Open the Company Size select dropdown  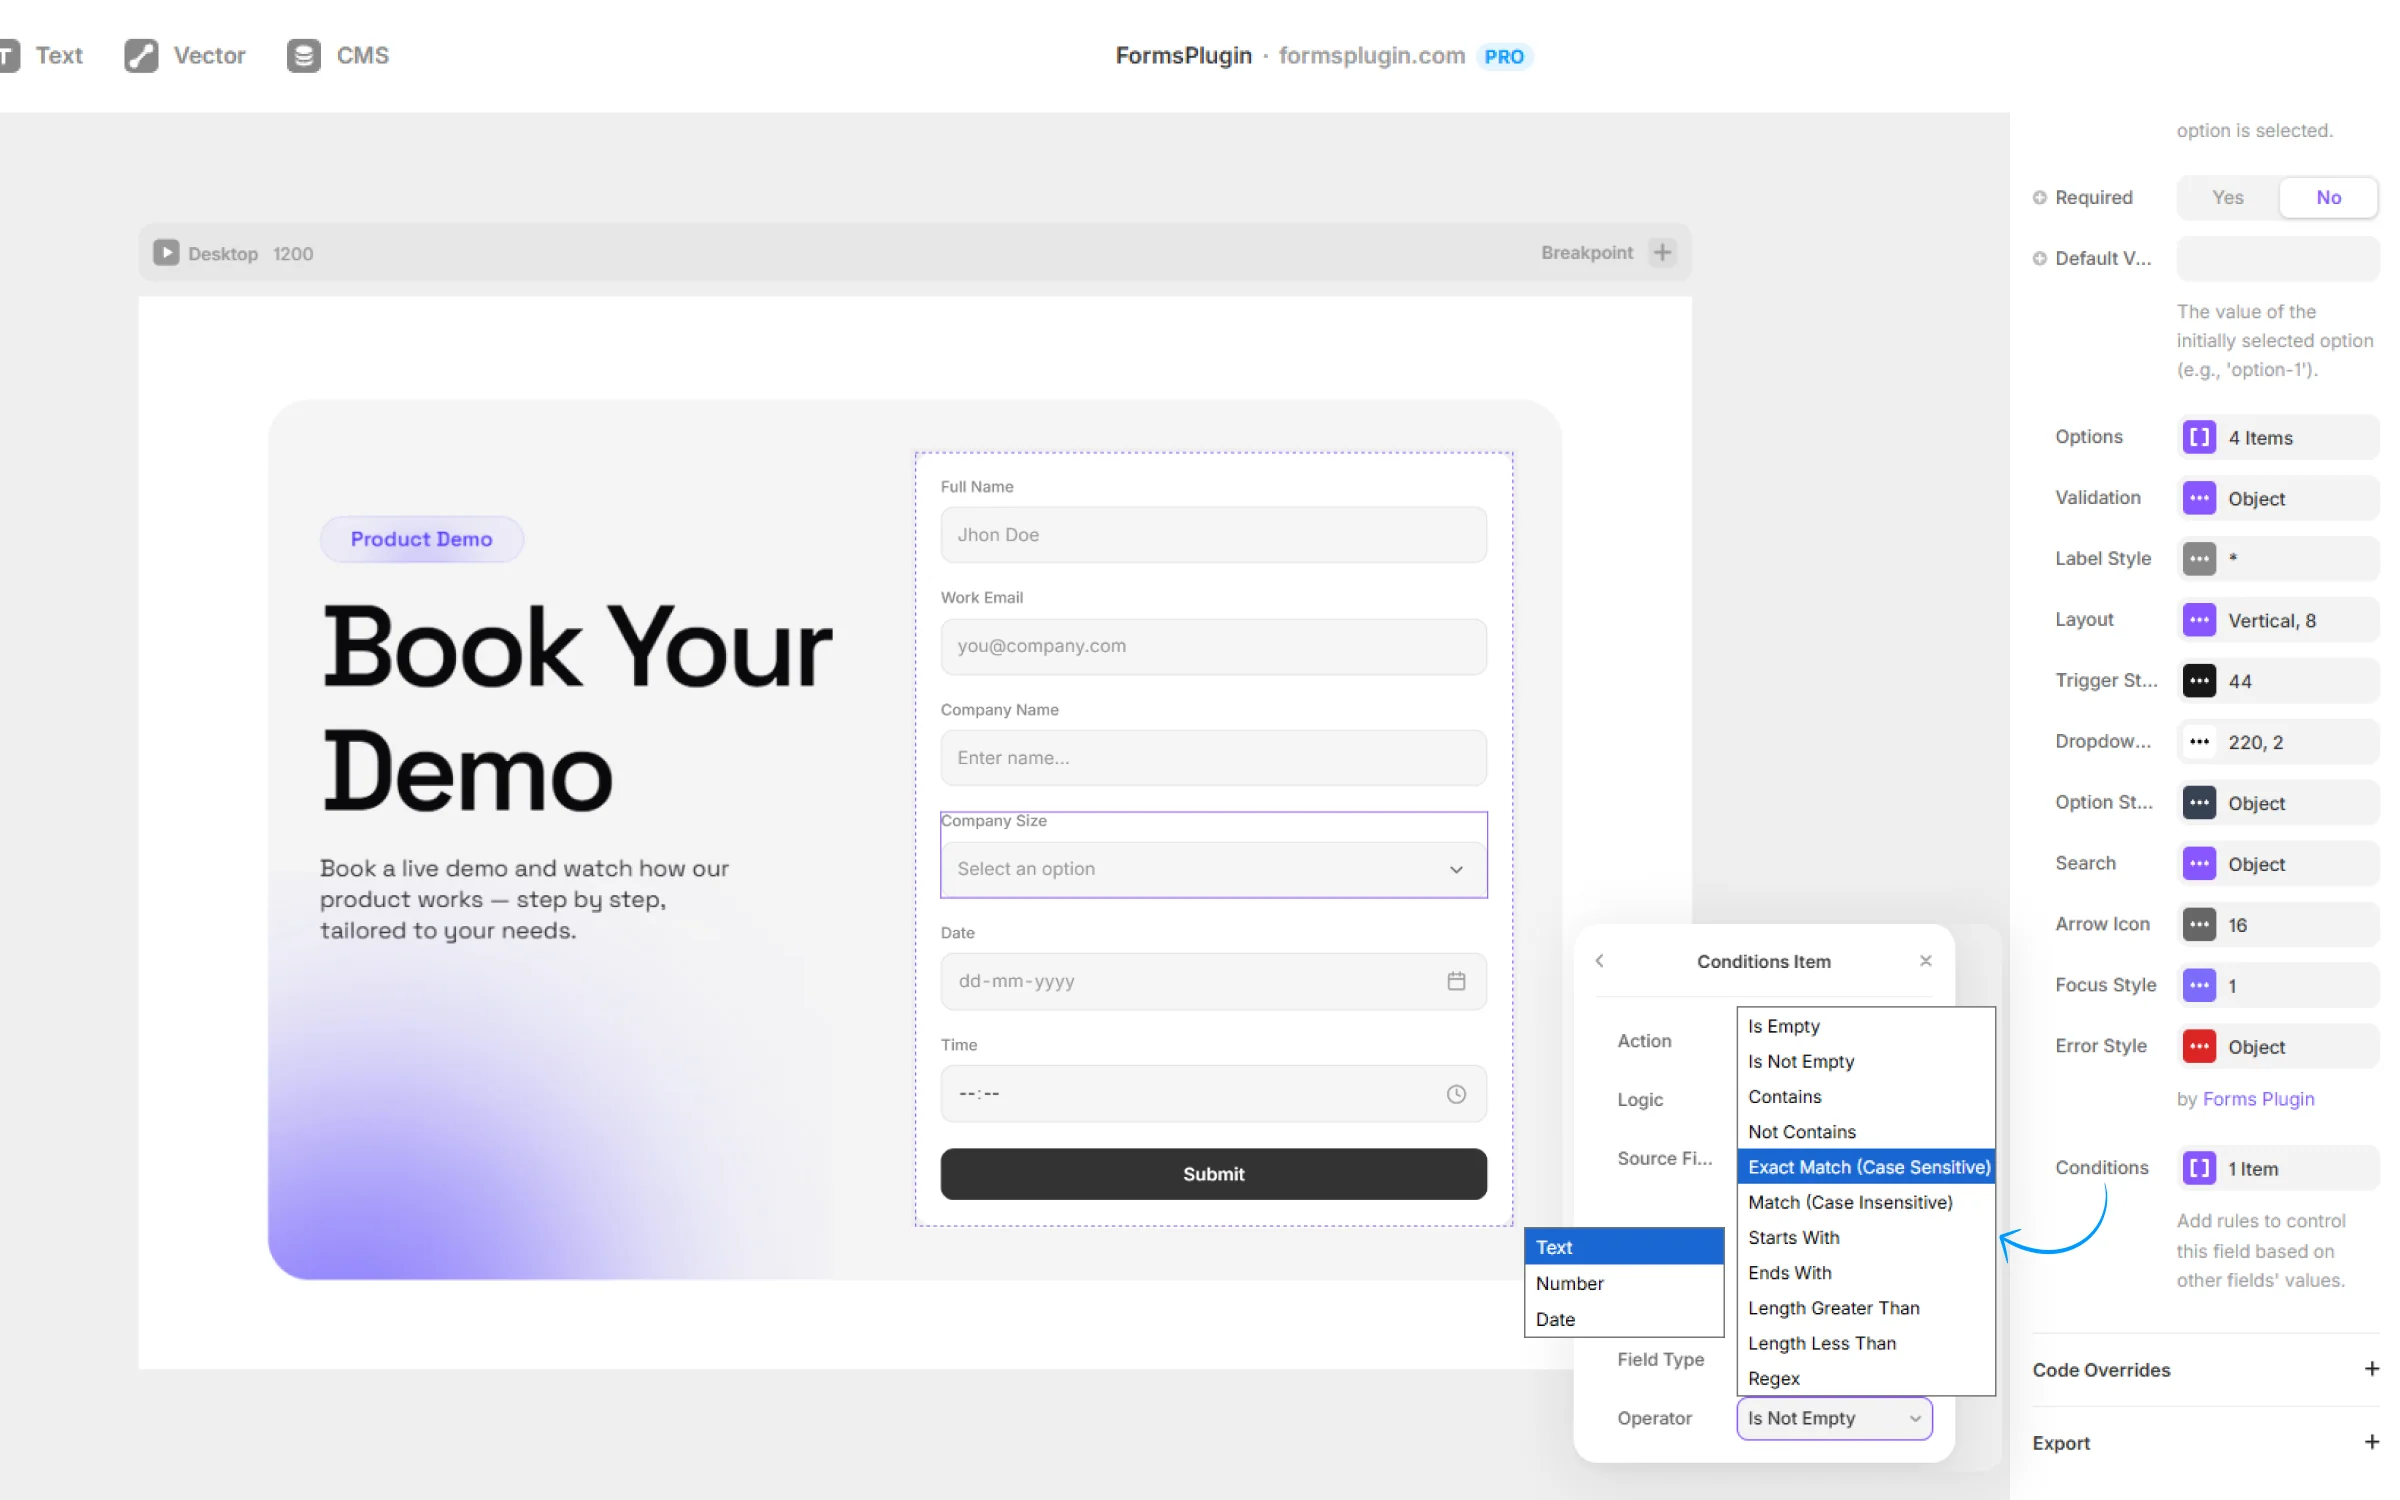pos(1212,869)
